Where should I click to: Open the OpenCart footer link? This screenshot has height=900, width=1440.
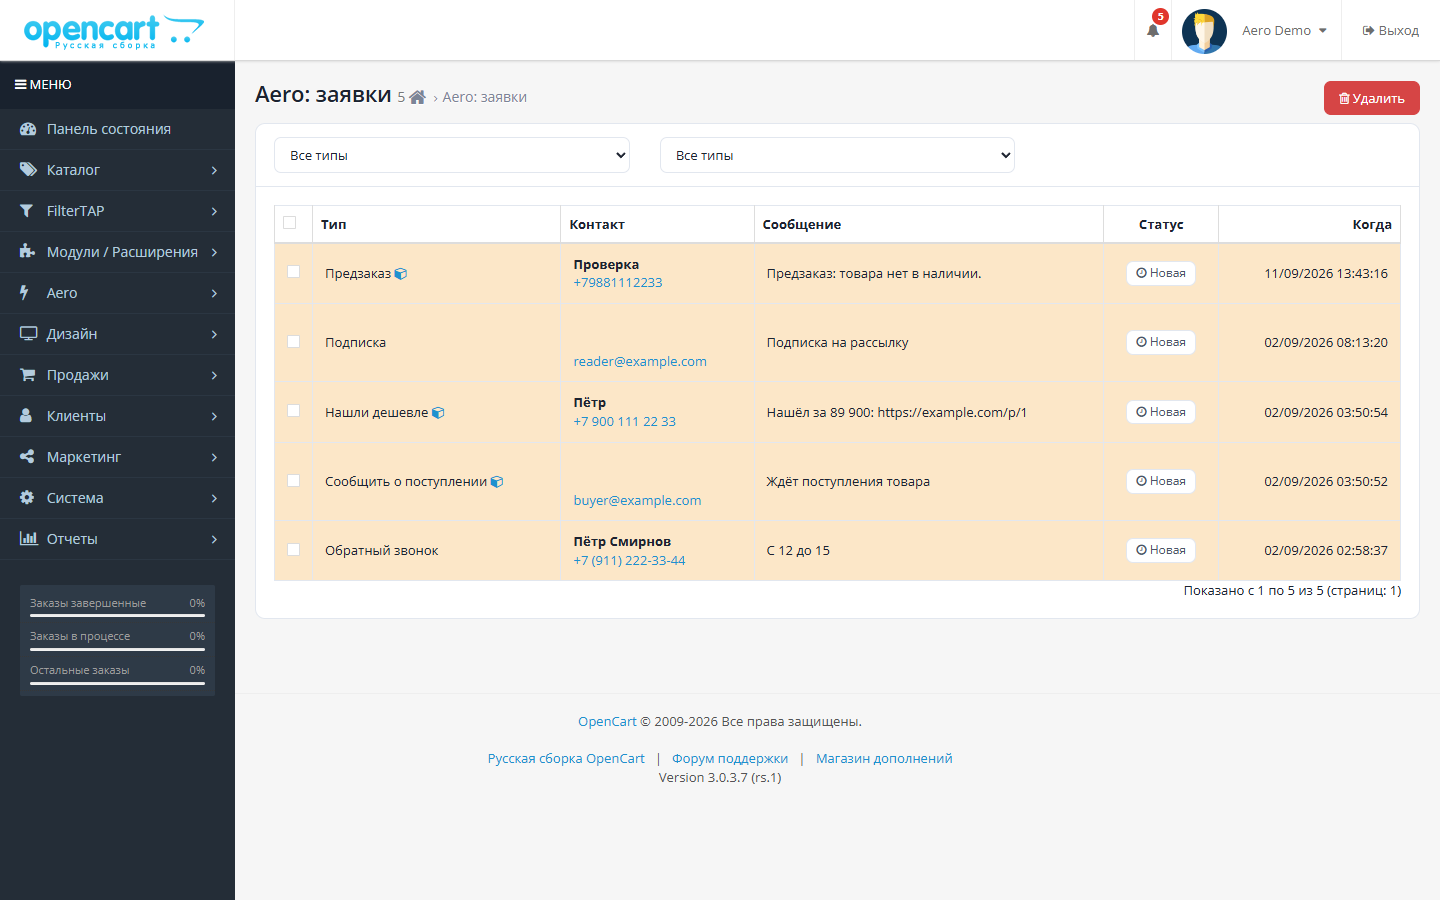(607, 722)
